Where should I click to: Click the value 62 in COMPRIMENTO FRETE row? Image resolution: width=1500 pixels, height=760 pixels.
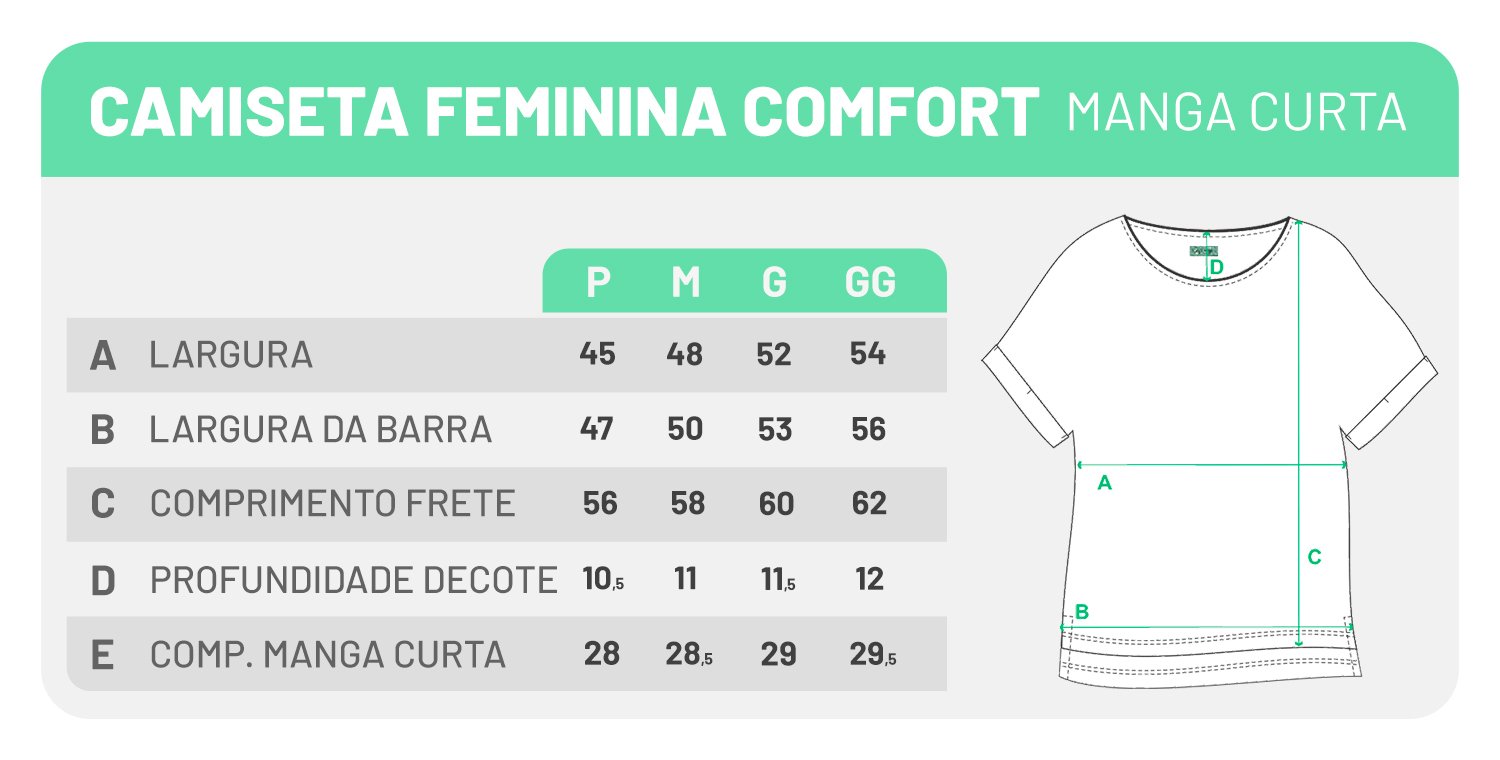pos(869,503)
